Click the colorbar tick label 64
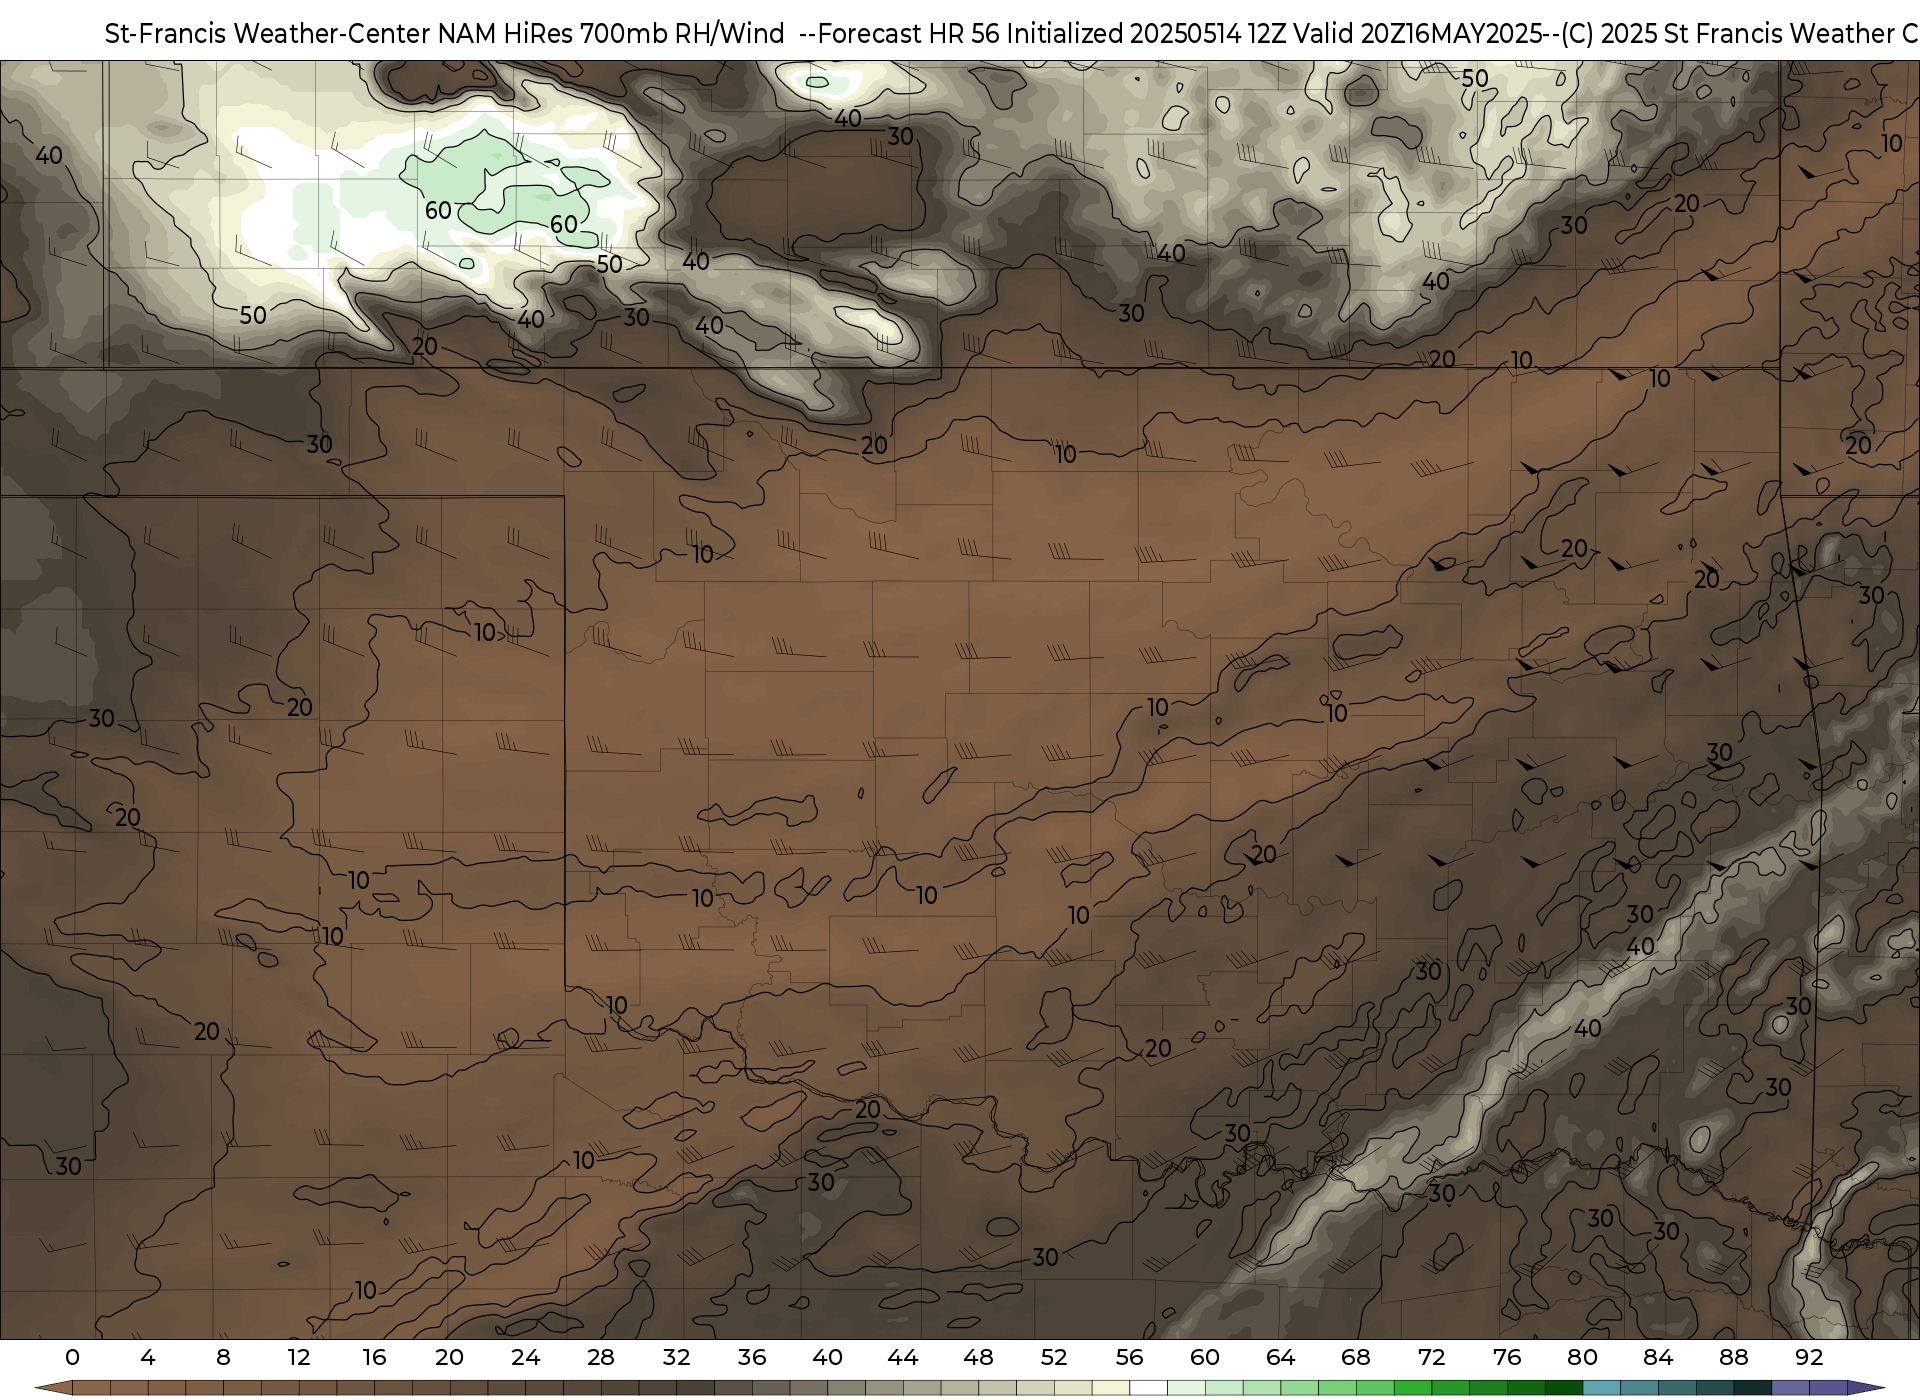 (1280, 1357)
